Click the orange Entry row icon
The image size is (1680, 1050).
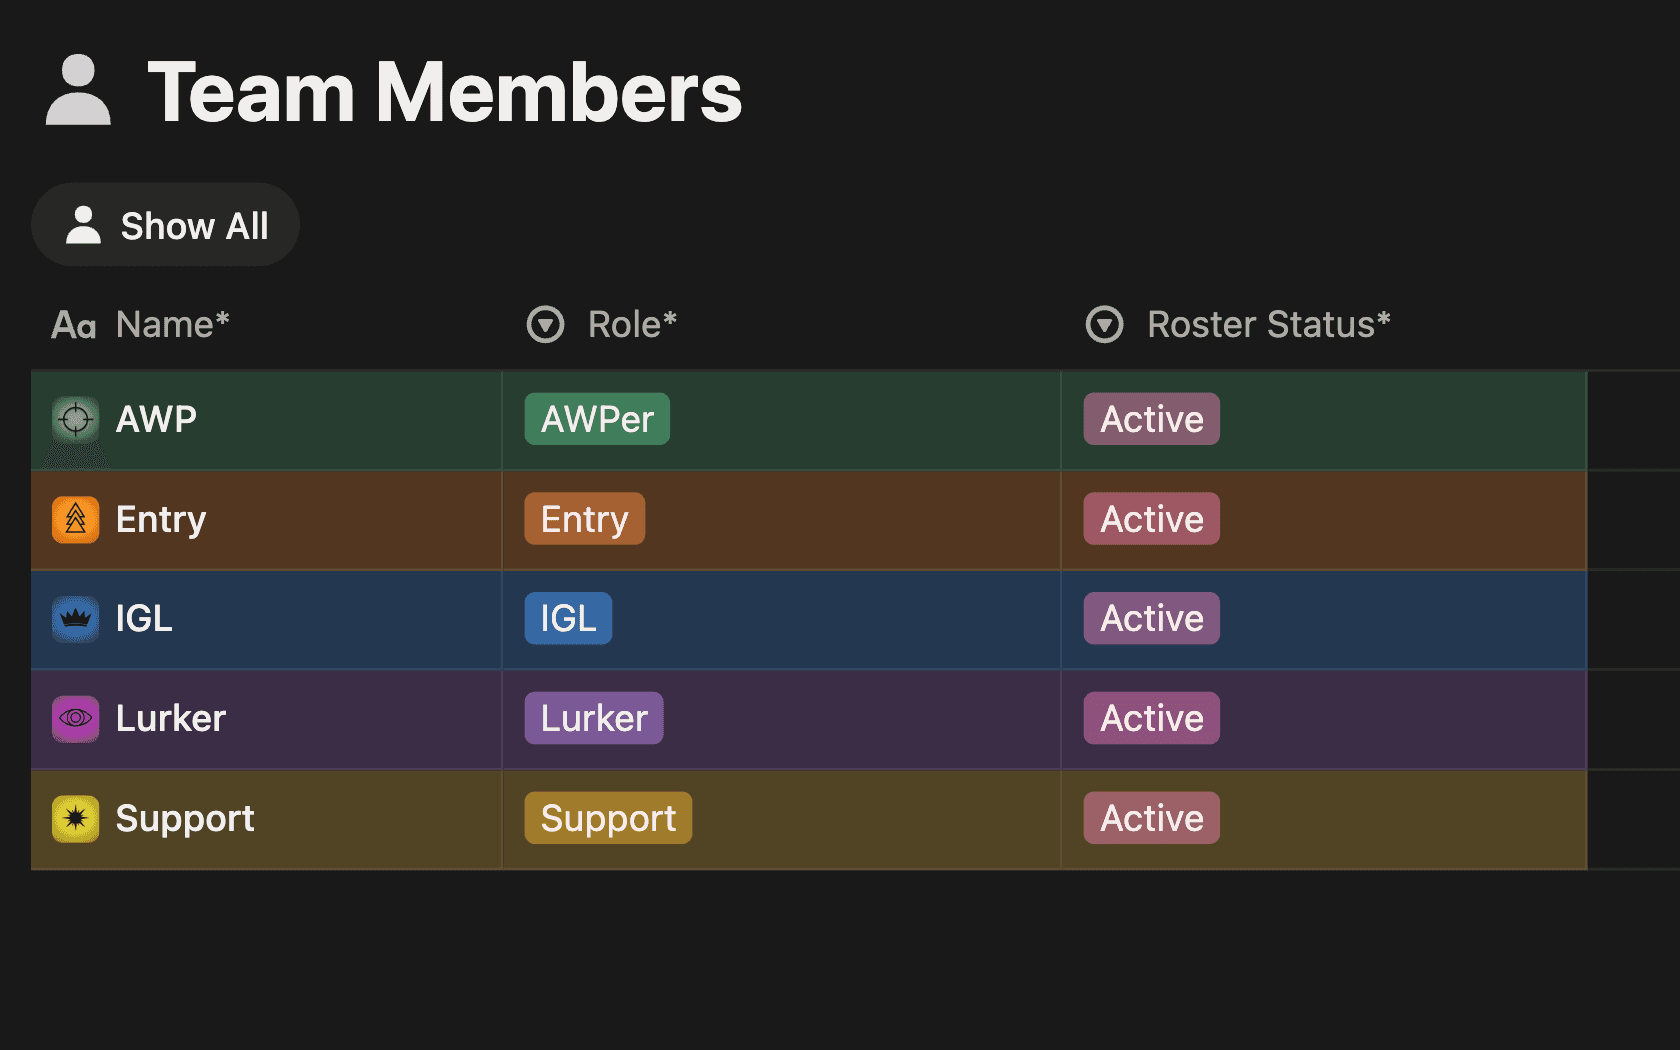75,520
